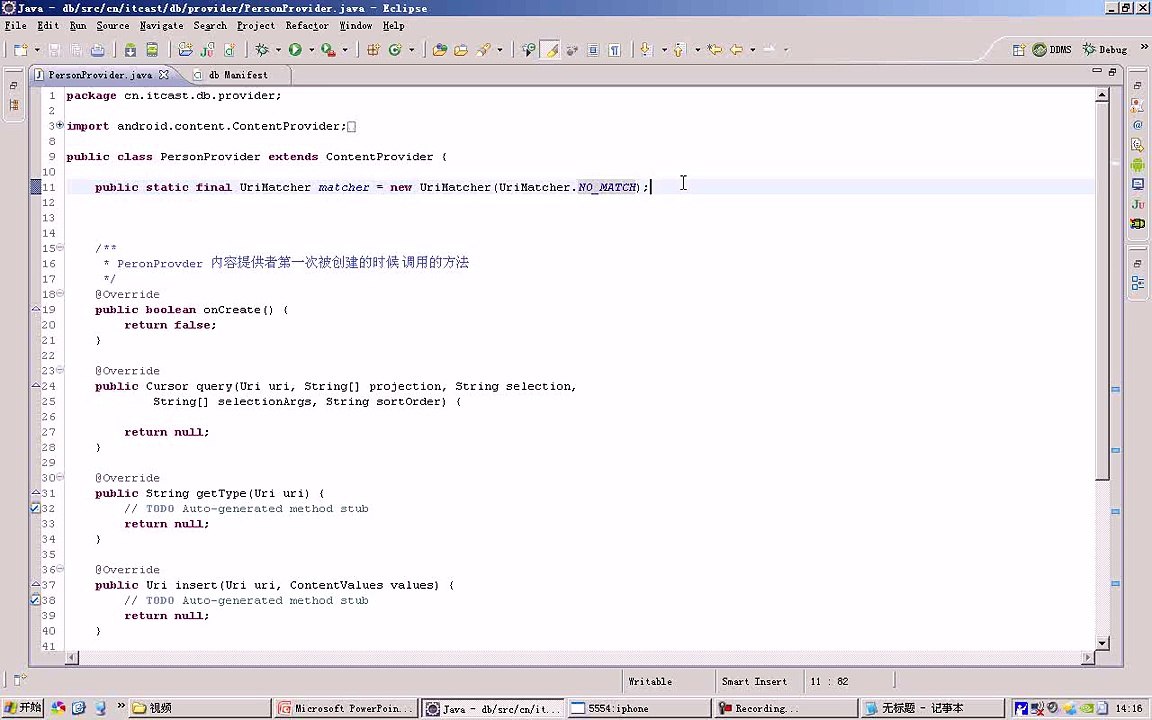Open the Search dropdown arrow
1152x720 pixels.
click(500, 50)
